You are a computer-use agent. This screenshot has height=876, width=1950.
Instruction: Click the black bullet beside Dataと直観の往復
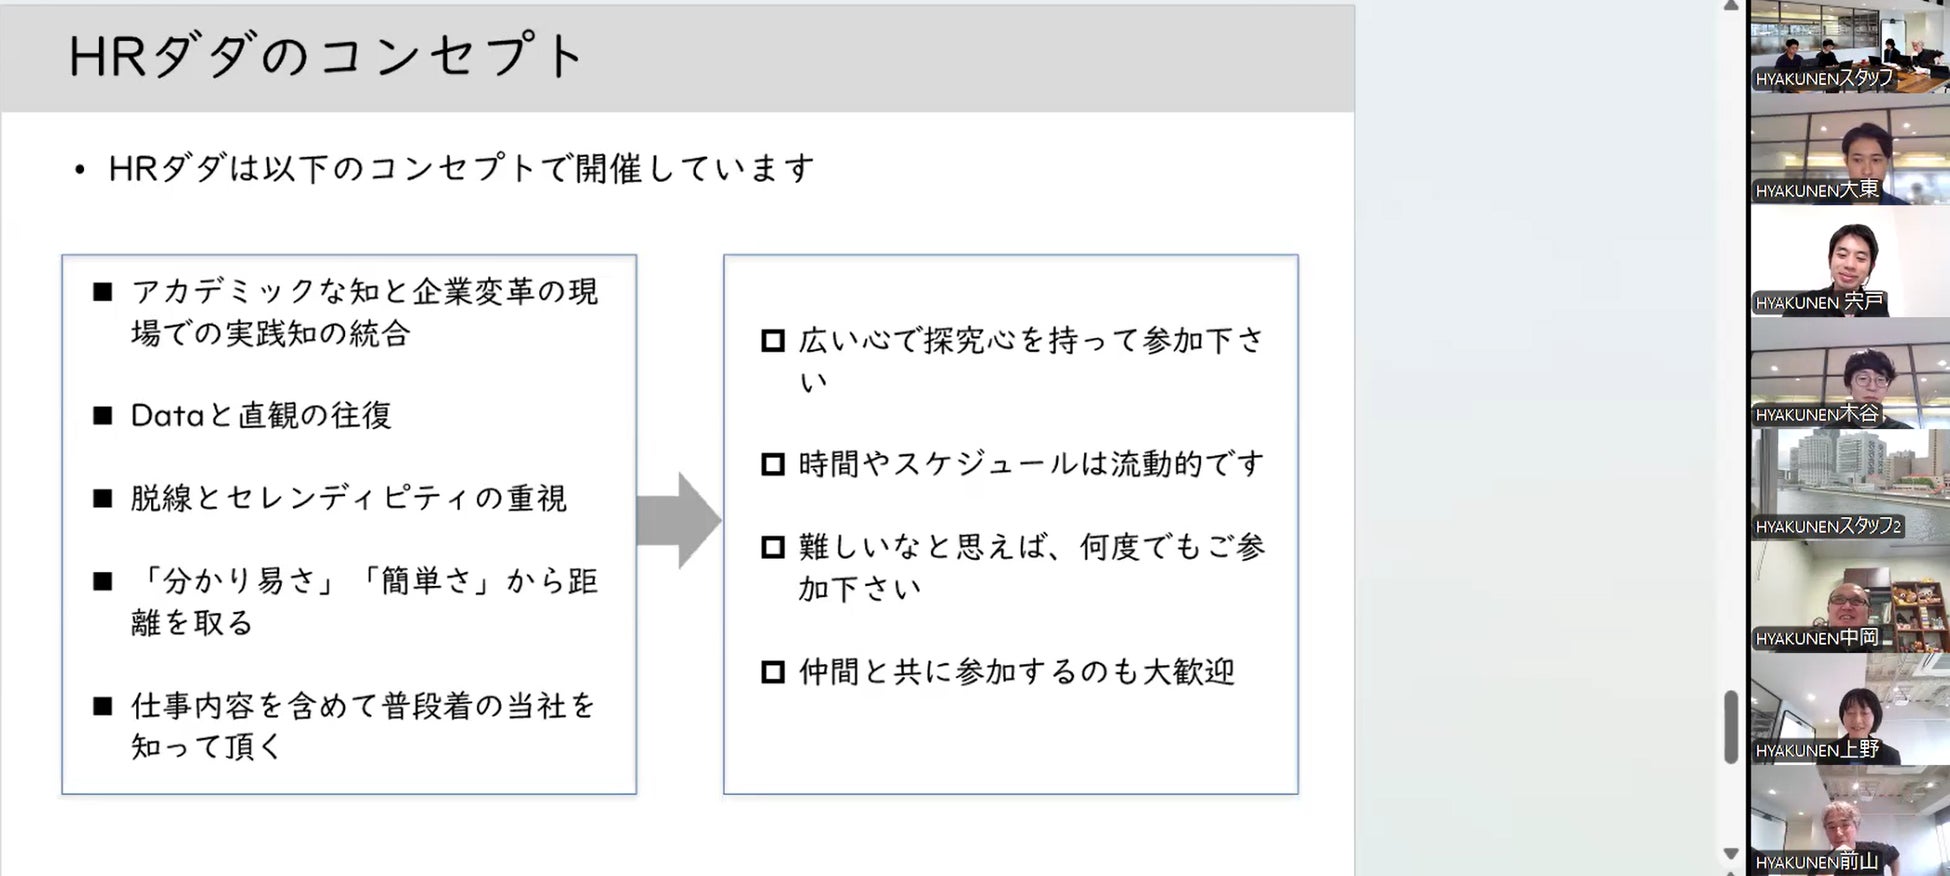[x=102, y=416]
